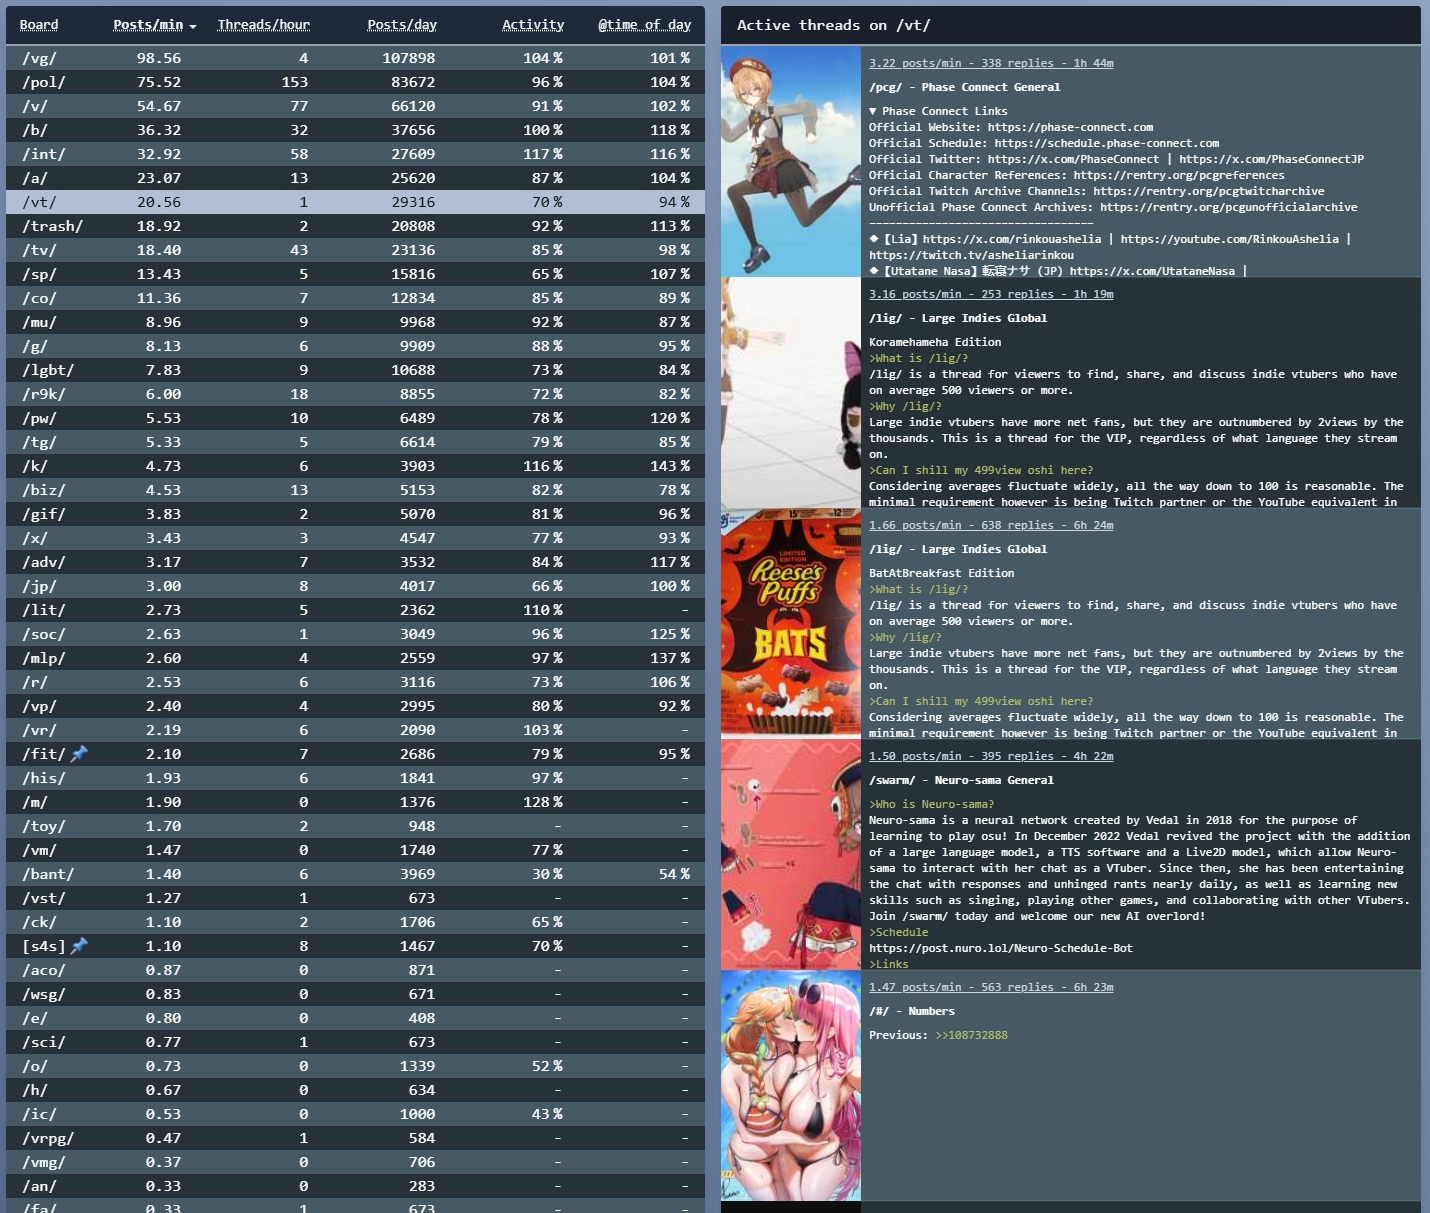Open the Phase Connect General thread thumbnail
This screenshot has height=1213, width=1430.
click(x=791, y=161)
